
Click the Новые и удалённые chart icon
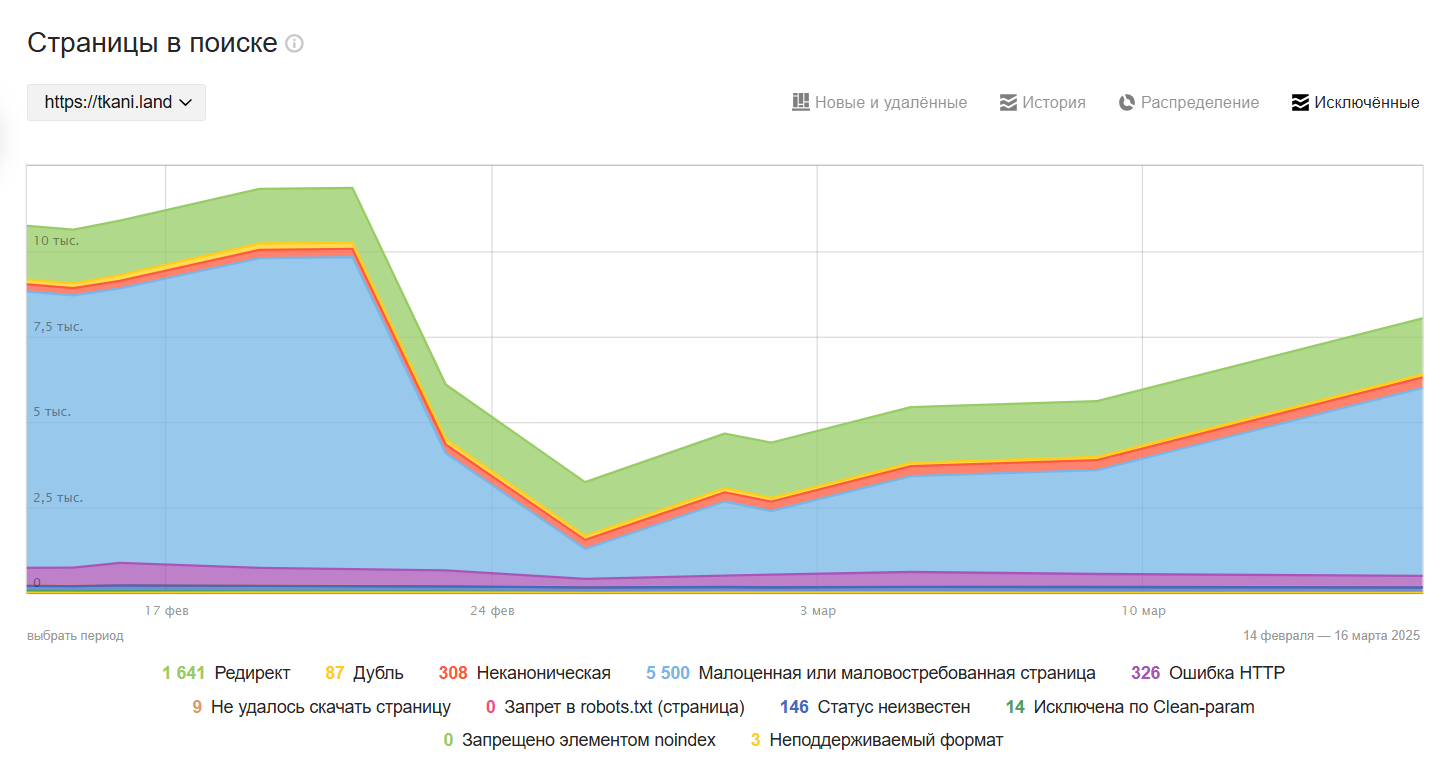[x=800, y=102]
